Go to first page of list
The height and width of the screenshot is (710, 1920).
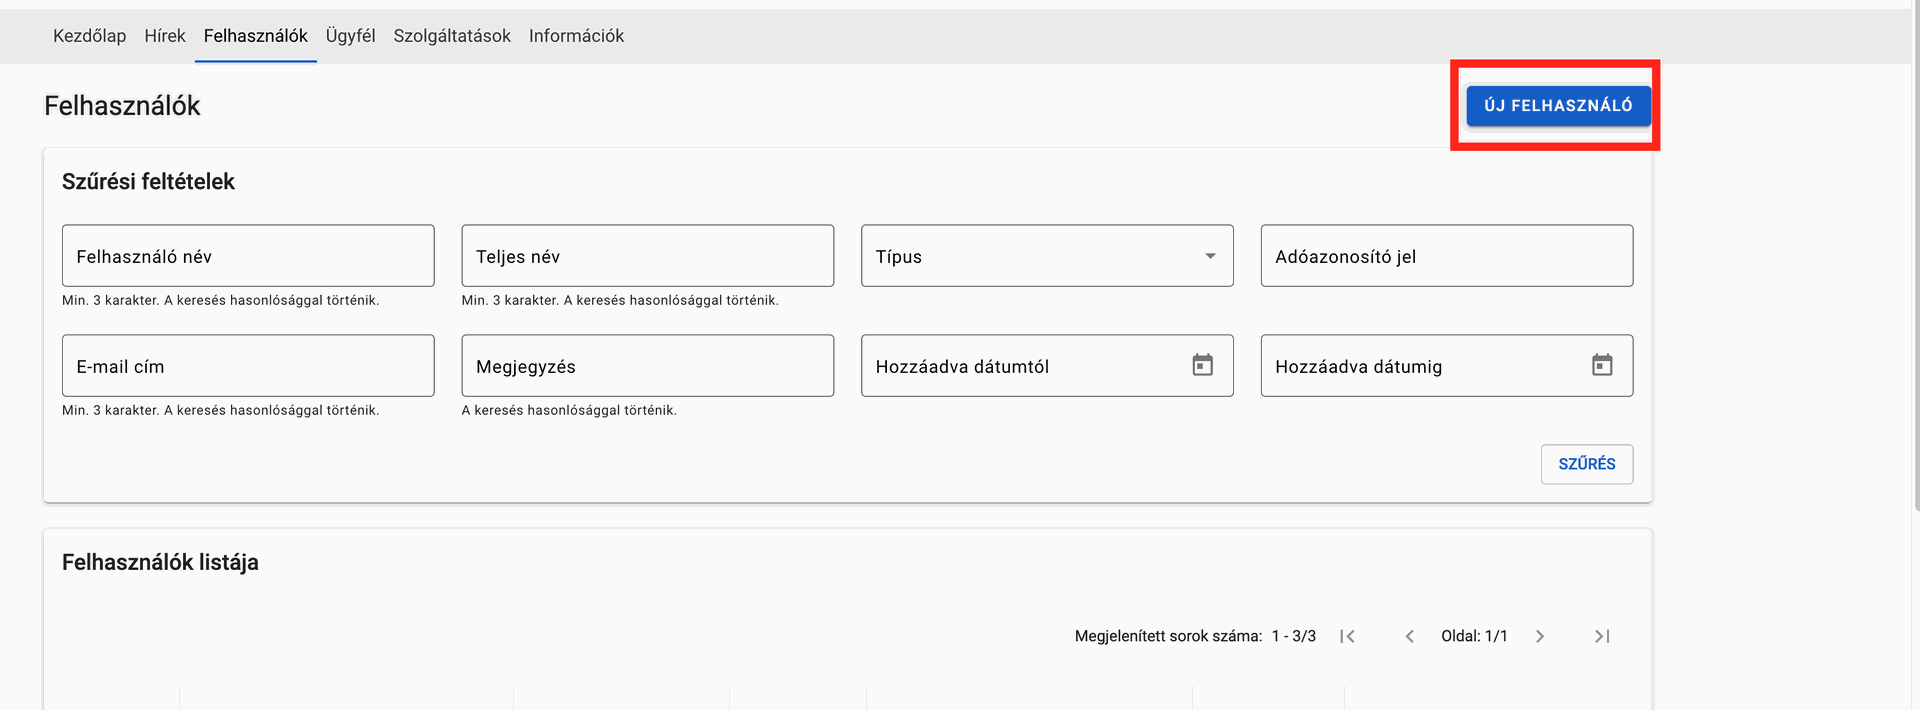[1347, 636]
